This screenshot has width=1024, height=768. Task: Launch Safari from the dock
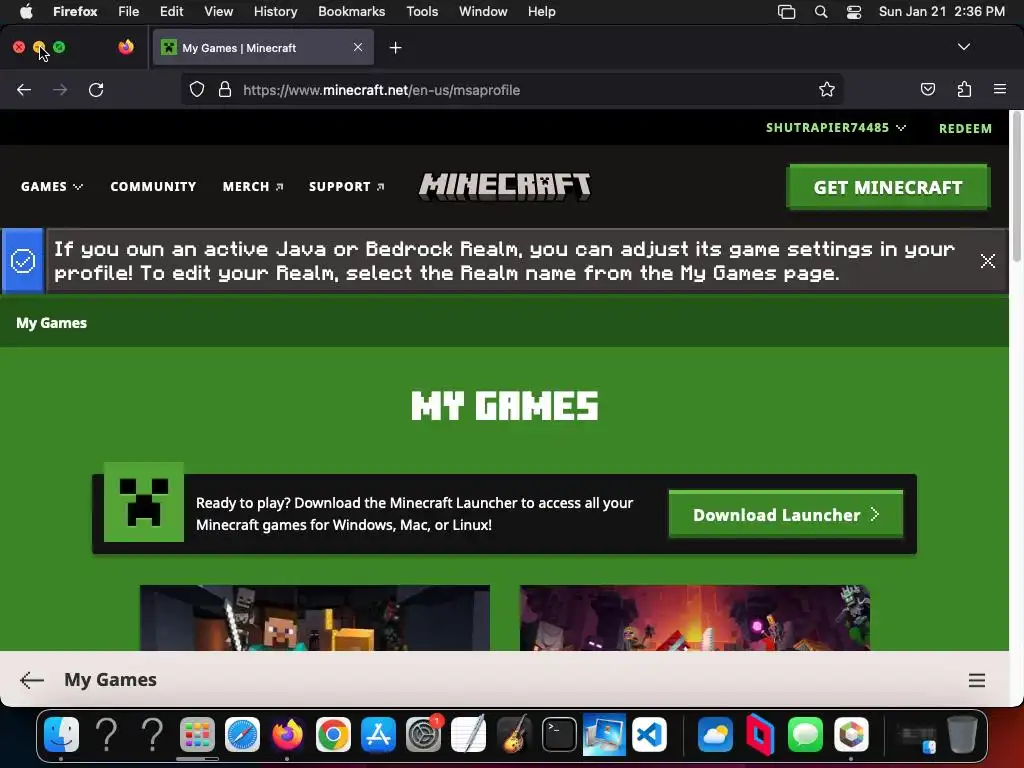pyautogui.click(x=242, y=735)
